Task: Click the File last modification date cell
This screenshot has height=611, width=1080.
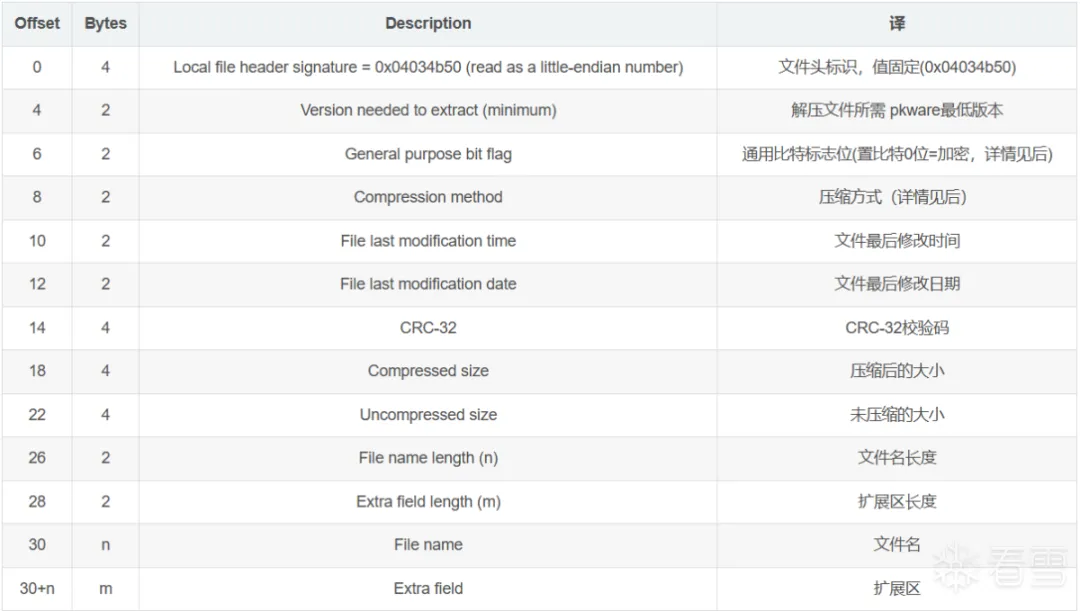Action: [x=428, y=284]
